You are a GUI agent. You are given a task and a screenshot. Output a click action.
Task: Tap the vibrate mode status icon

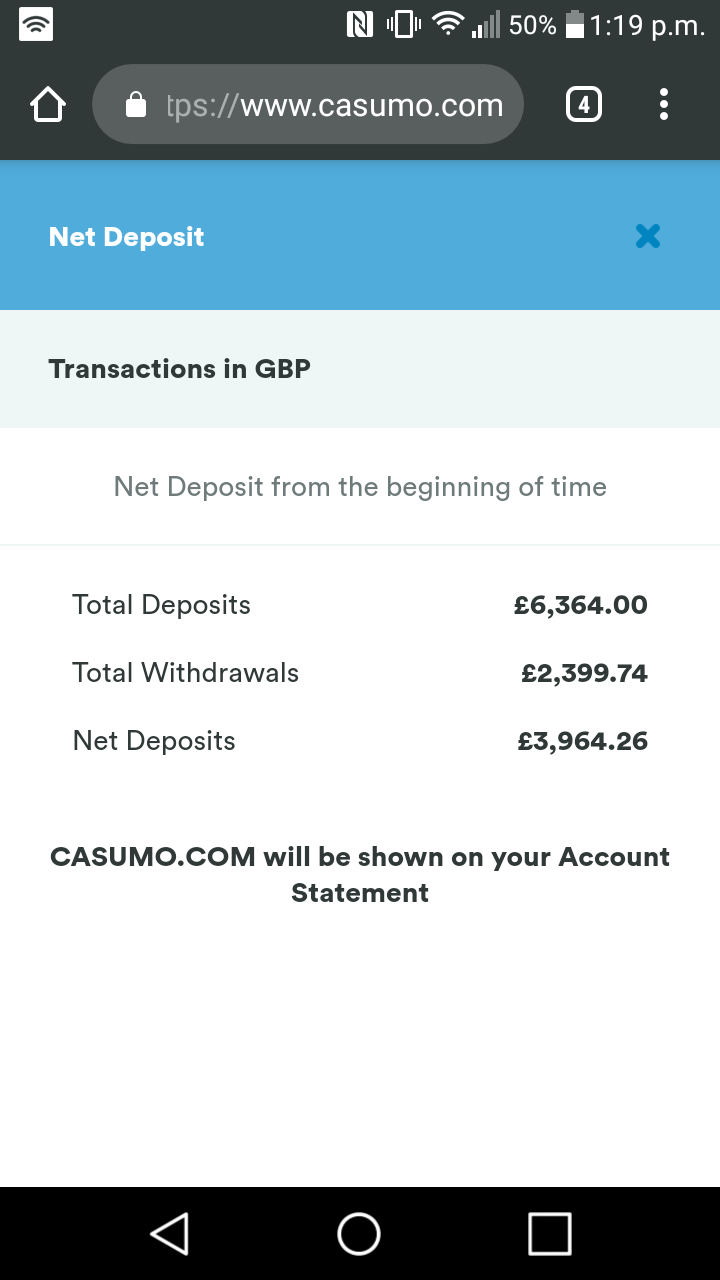tap(404, 25)
